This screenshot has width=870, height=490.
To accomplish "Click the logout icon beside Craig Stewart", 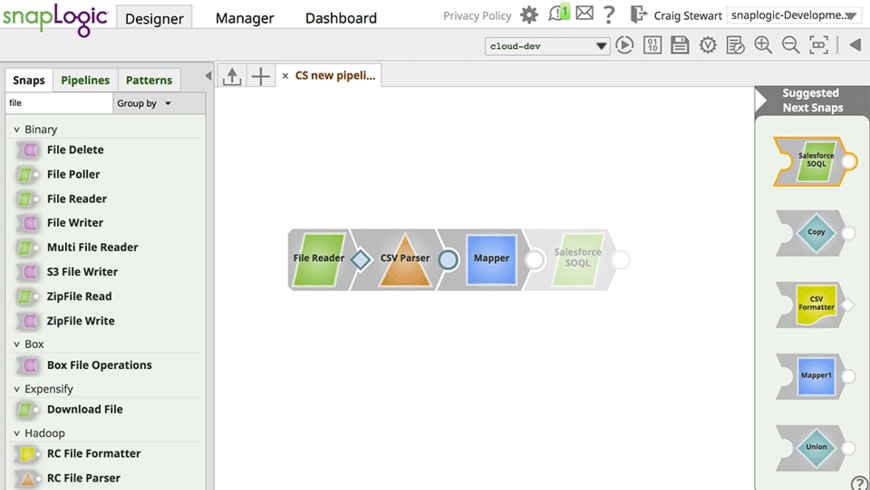I will [x=639, y=14].
